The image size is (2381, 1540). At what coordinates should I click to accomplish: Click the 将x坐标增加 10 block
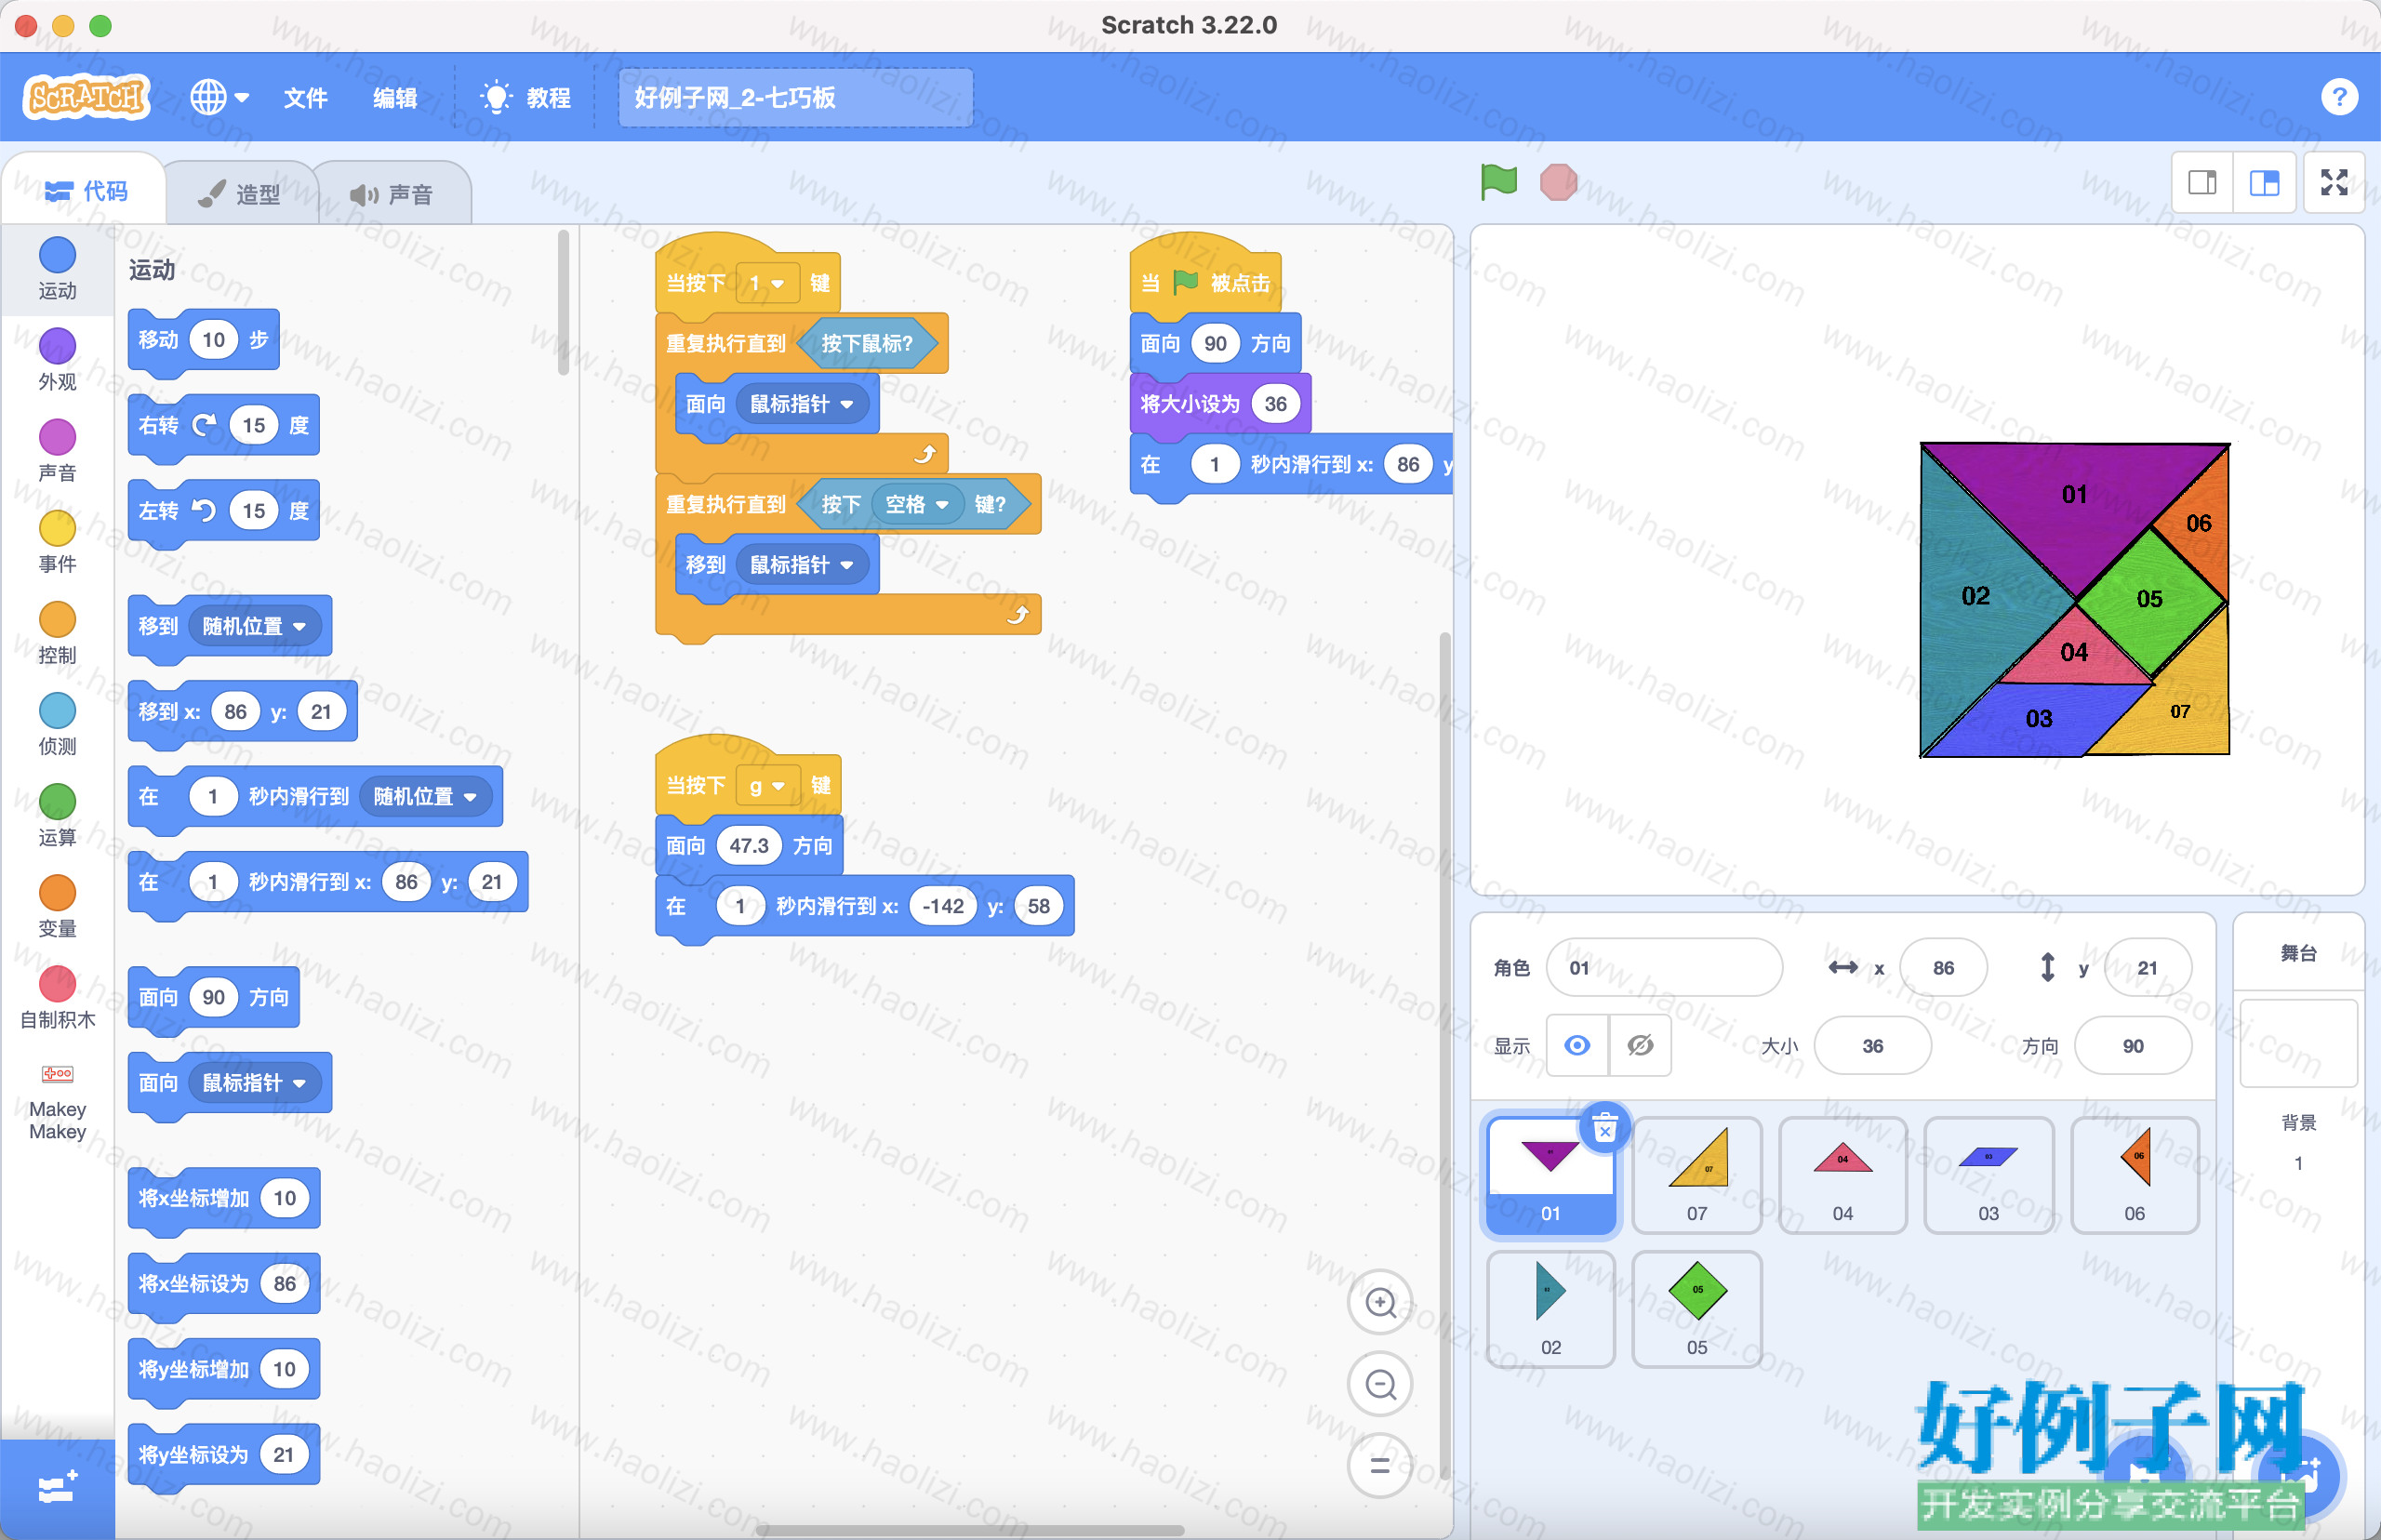223,1199
